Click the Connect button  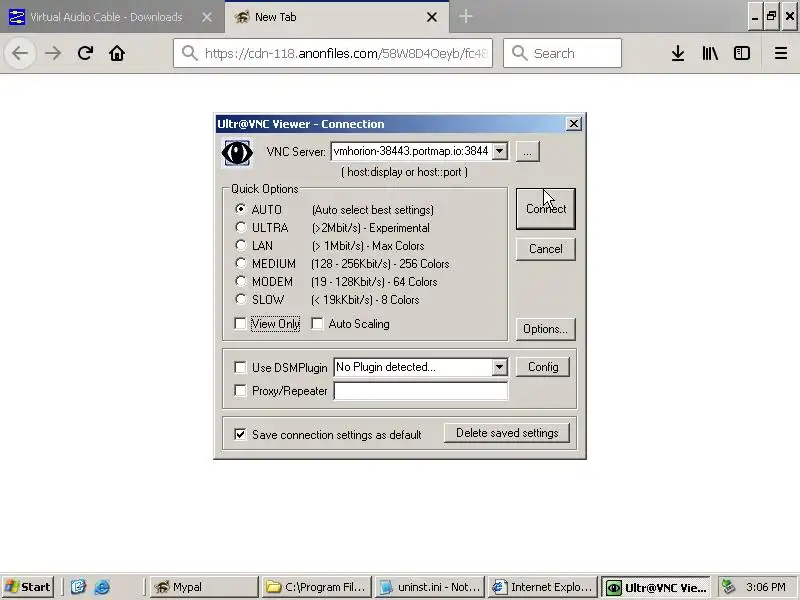[x=545, y=209]
